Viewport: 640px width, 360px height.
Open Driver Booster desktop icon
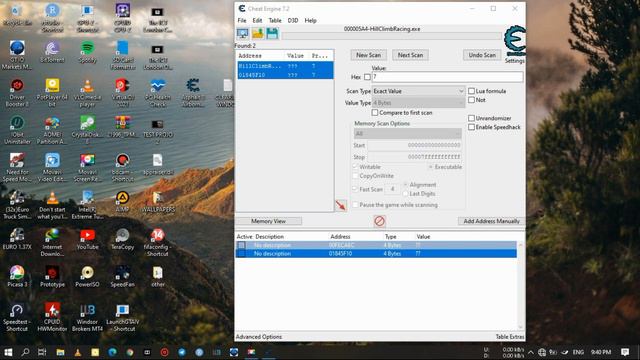[x=17, y=93]
